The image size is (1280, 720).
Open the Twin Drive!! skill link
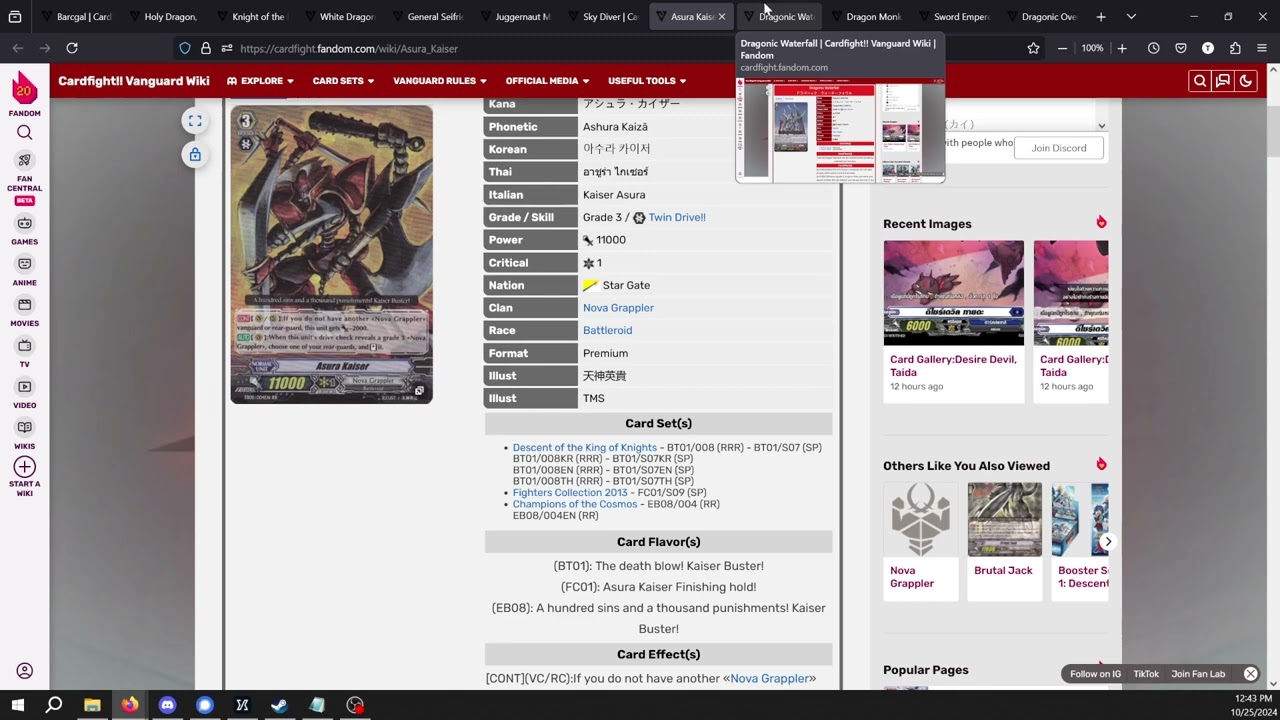(x=677, y=217)
